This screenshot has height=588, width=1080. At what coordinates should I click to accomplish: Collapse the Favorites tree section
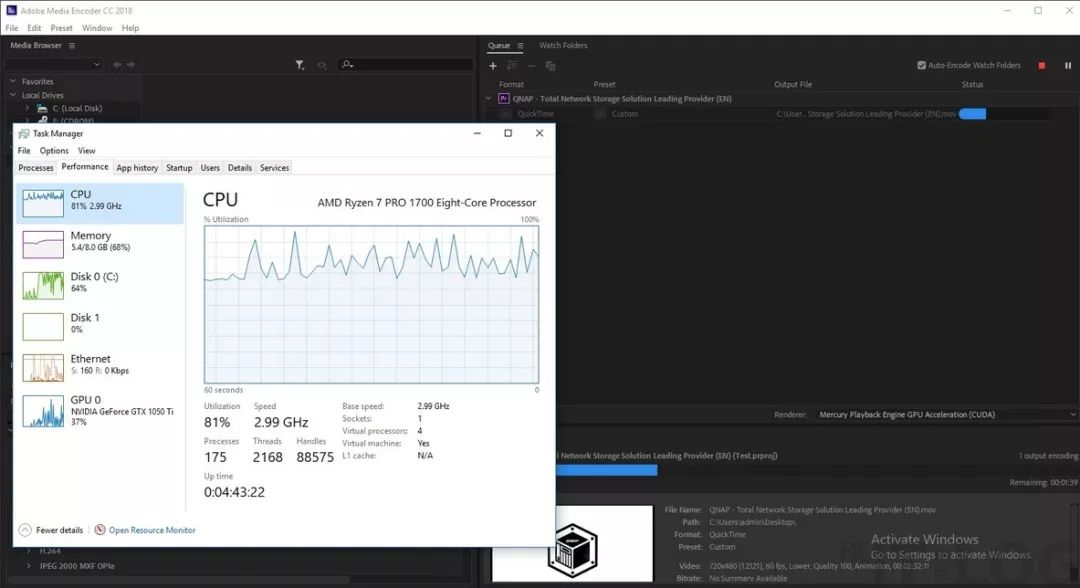pos(12,81)
